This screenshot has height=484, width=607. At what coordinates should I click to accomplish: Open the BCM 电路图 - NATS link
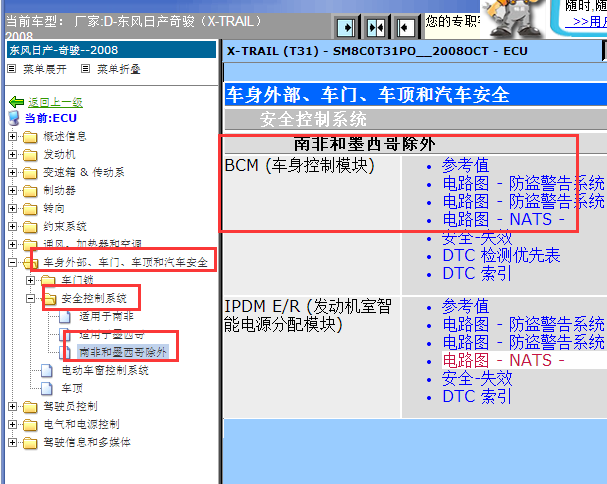click(x=503, y=220)
